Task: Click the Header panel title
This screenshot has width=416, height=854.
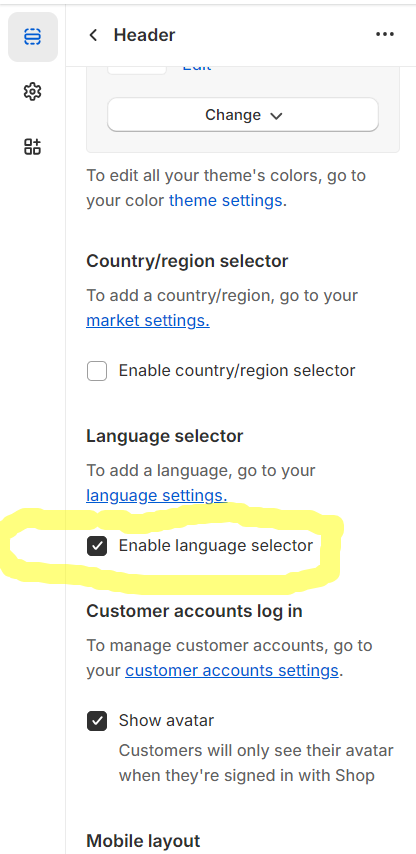Action: click(144, 35)
